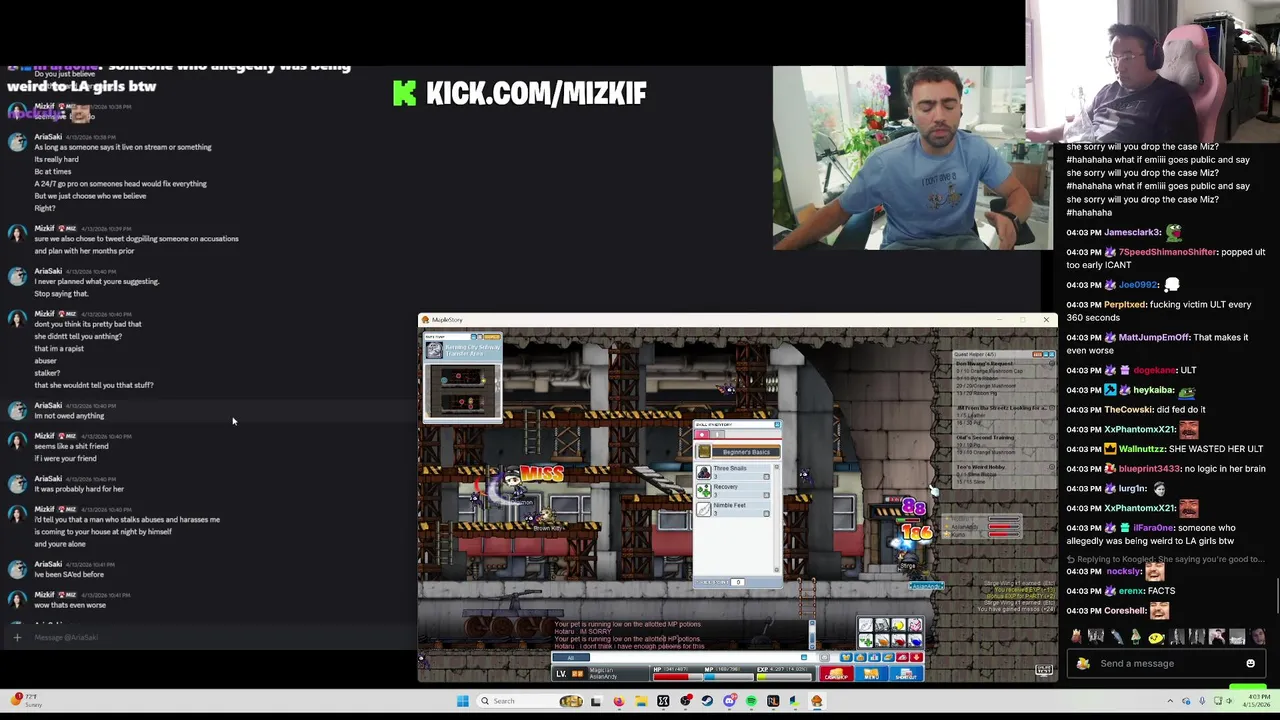The image size is (1280, 720).
Task: Select the Recovery skill icon
Action: [x=704, y=491]
